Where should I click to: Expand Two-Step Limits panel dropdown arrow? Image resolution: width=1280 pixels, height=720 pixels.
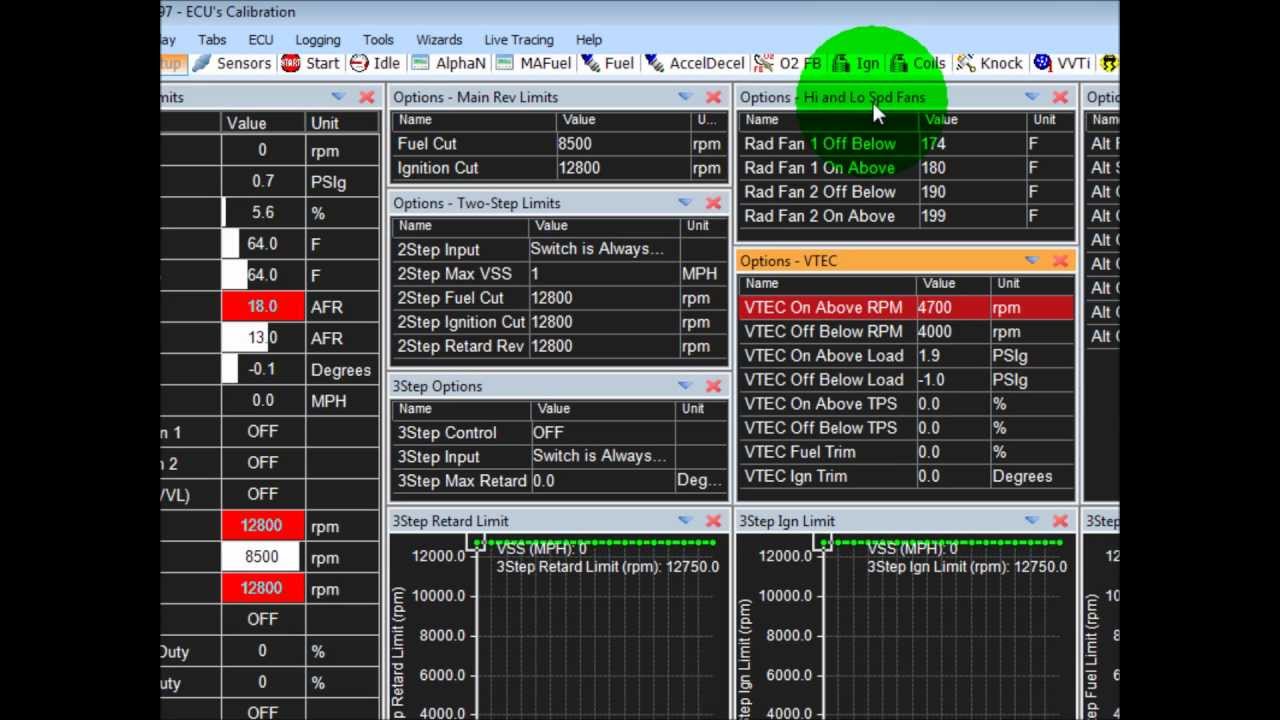click(685, 203)
